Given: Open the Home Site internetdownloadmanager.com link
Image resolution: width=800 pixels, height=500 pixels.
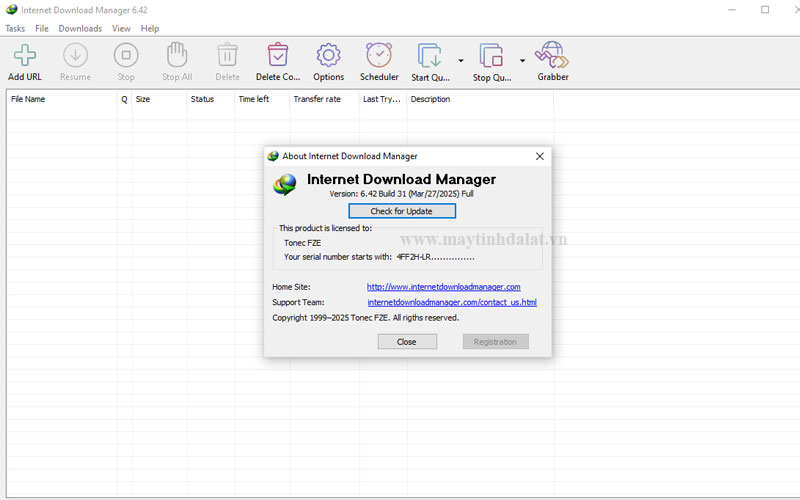Looking at the screenshot, I should [444, 287].
